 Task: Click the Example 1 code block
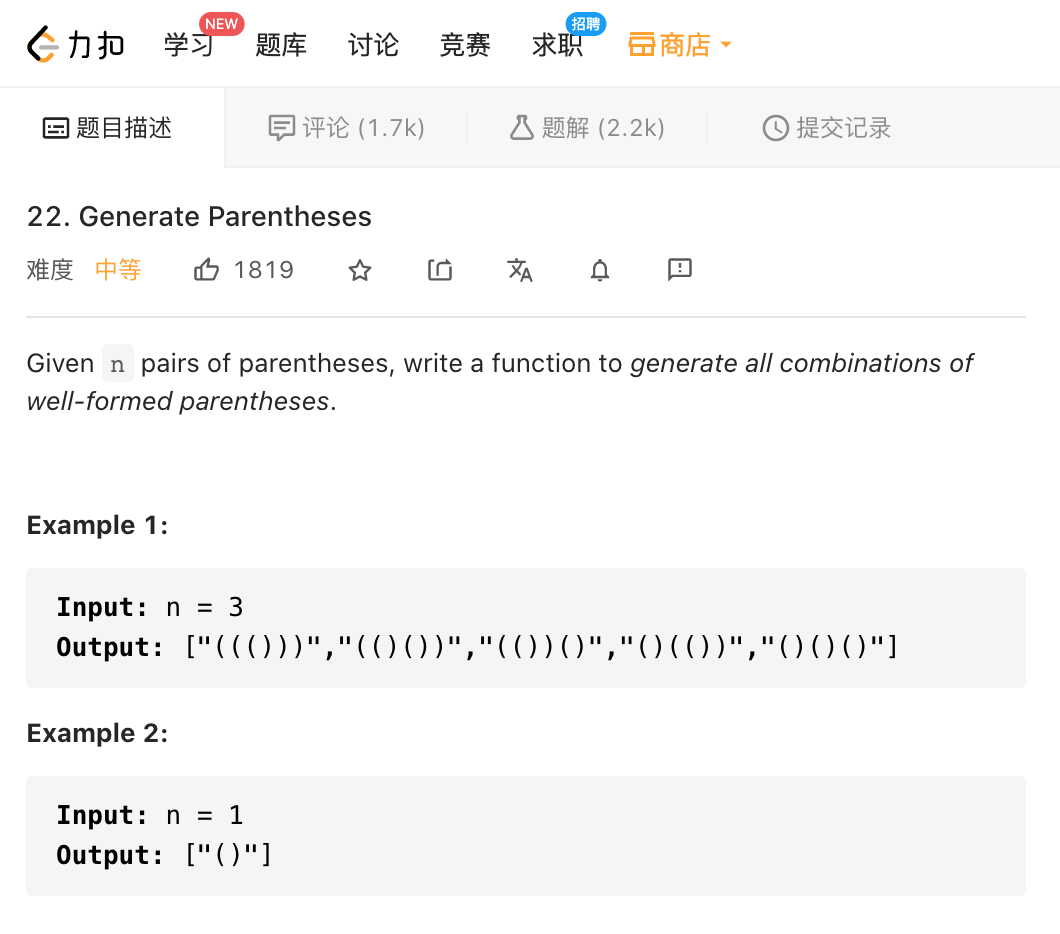[525, 628]
